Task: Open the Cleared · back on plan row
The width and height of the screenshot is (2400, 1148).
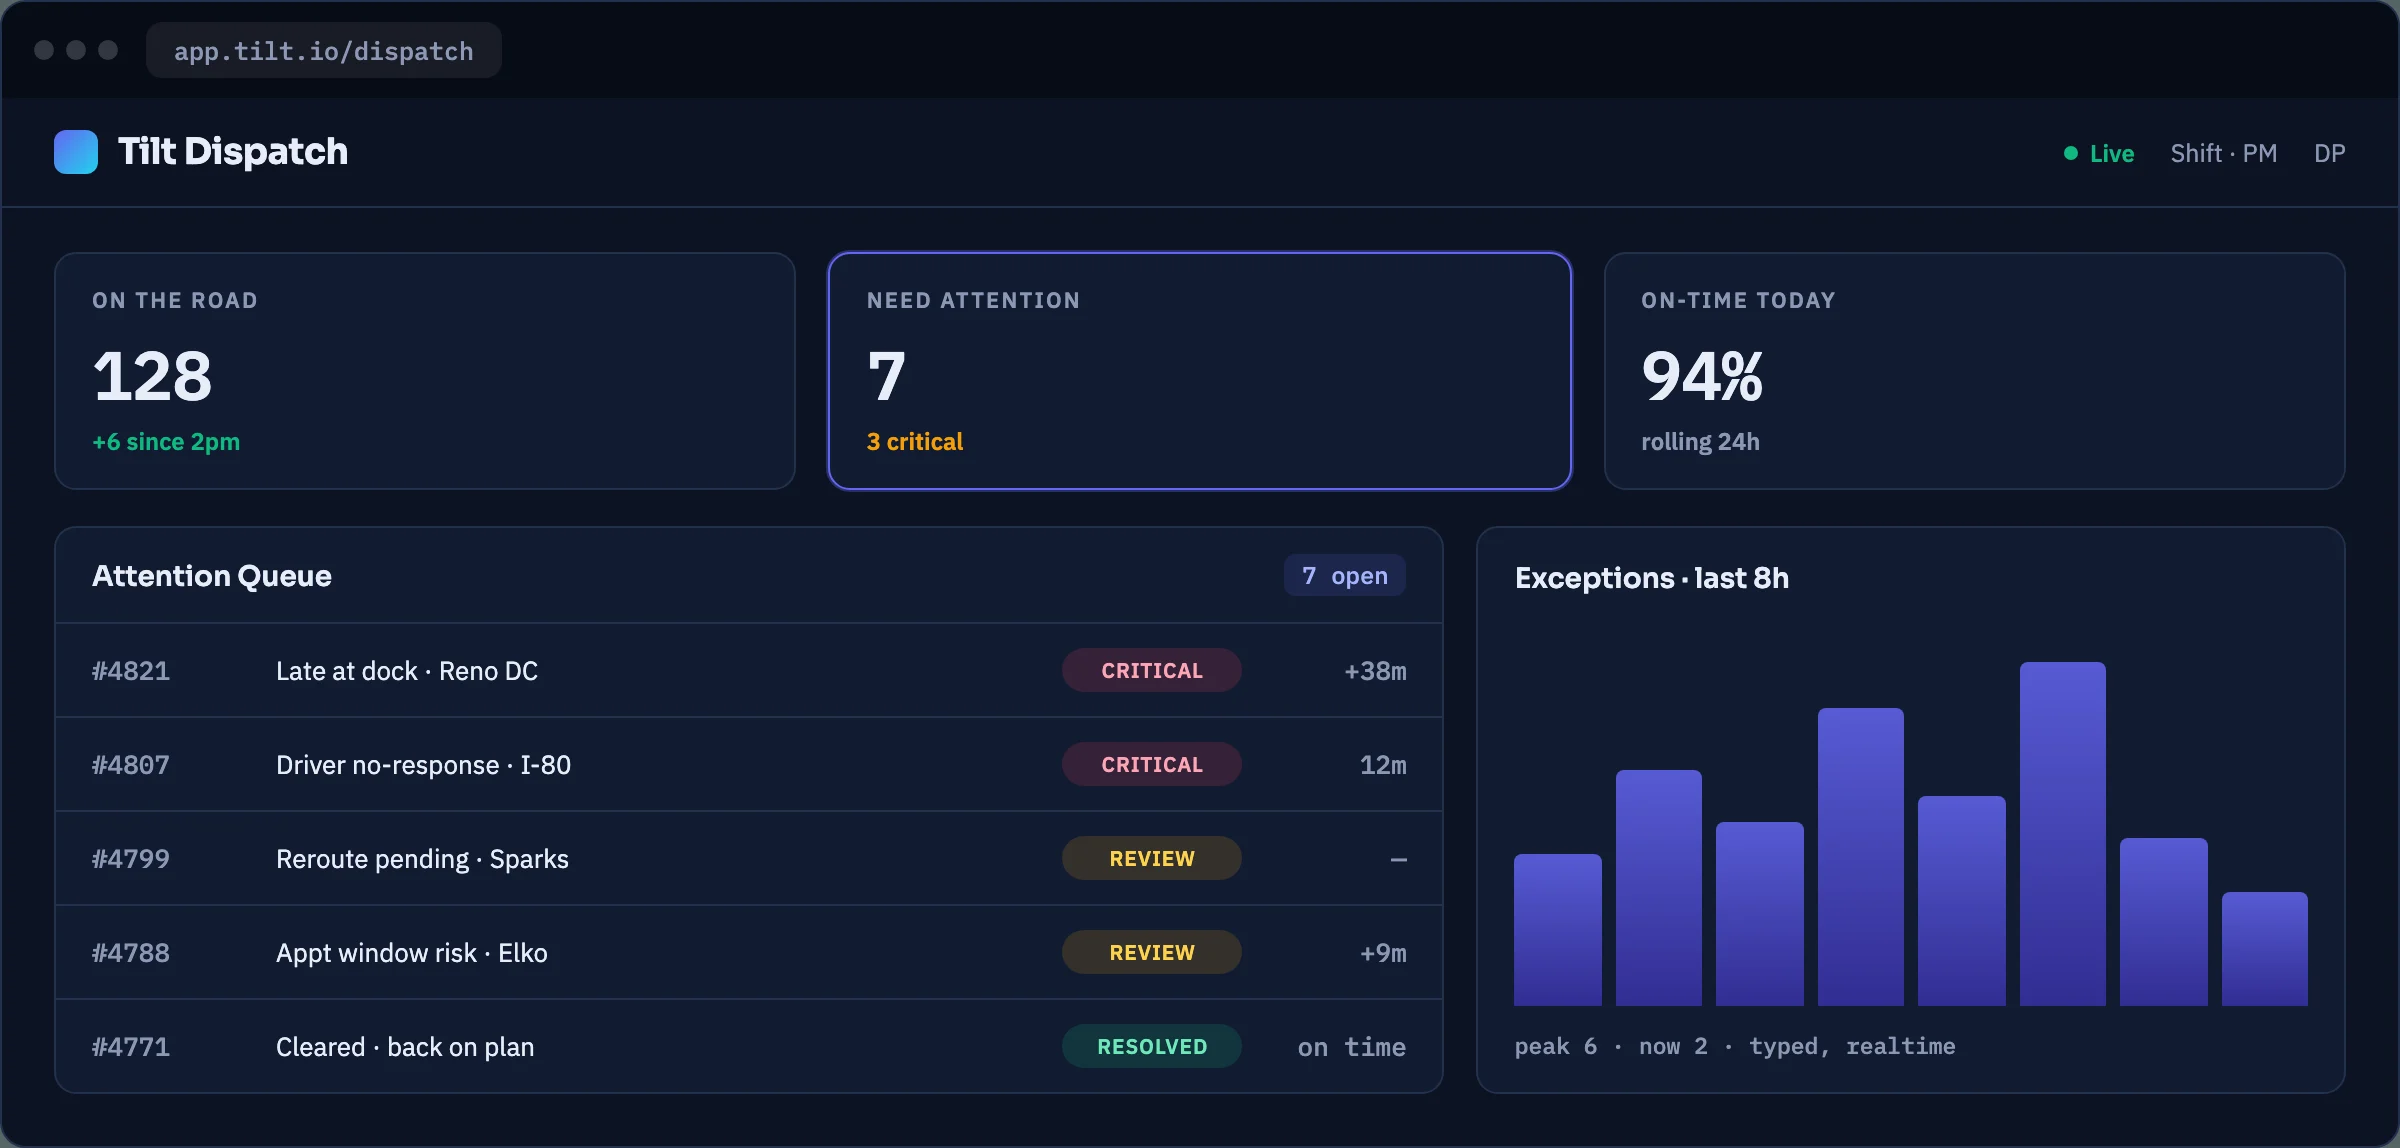Action: click(x=749, y=1047)
